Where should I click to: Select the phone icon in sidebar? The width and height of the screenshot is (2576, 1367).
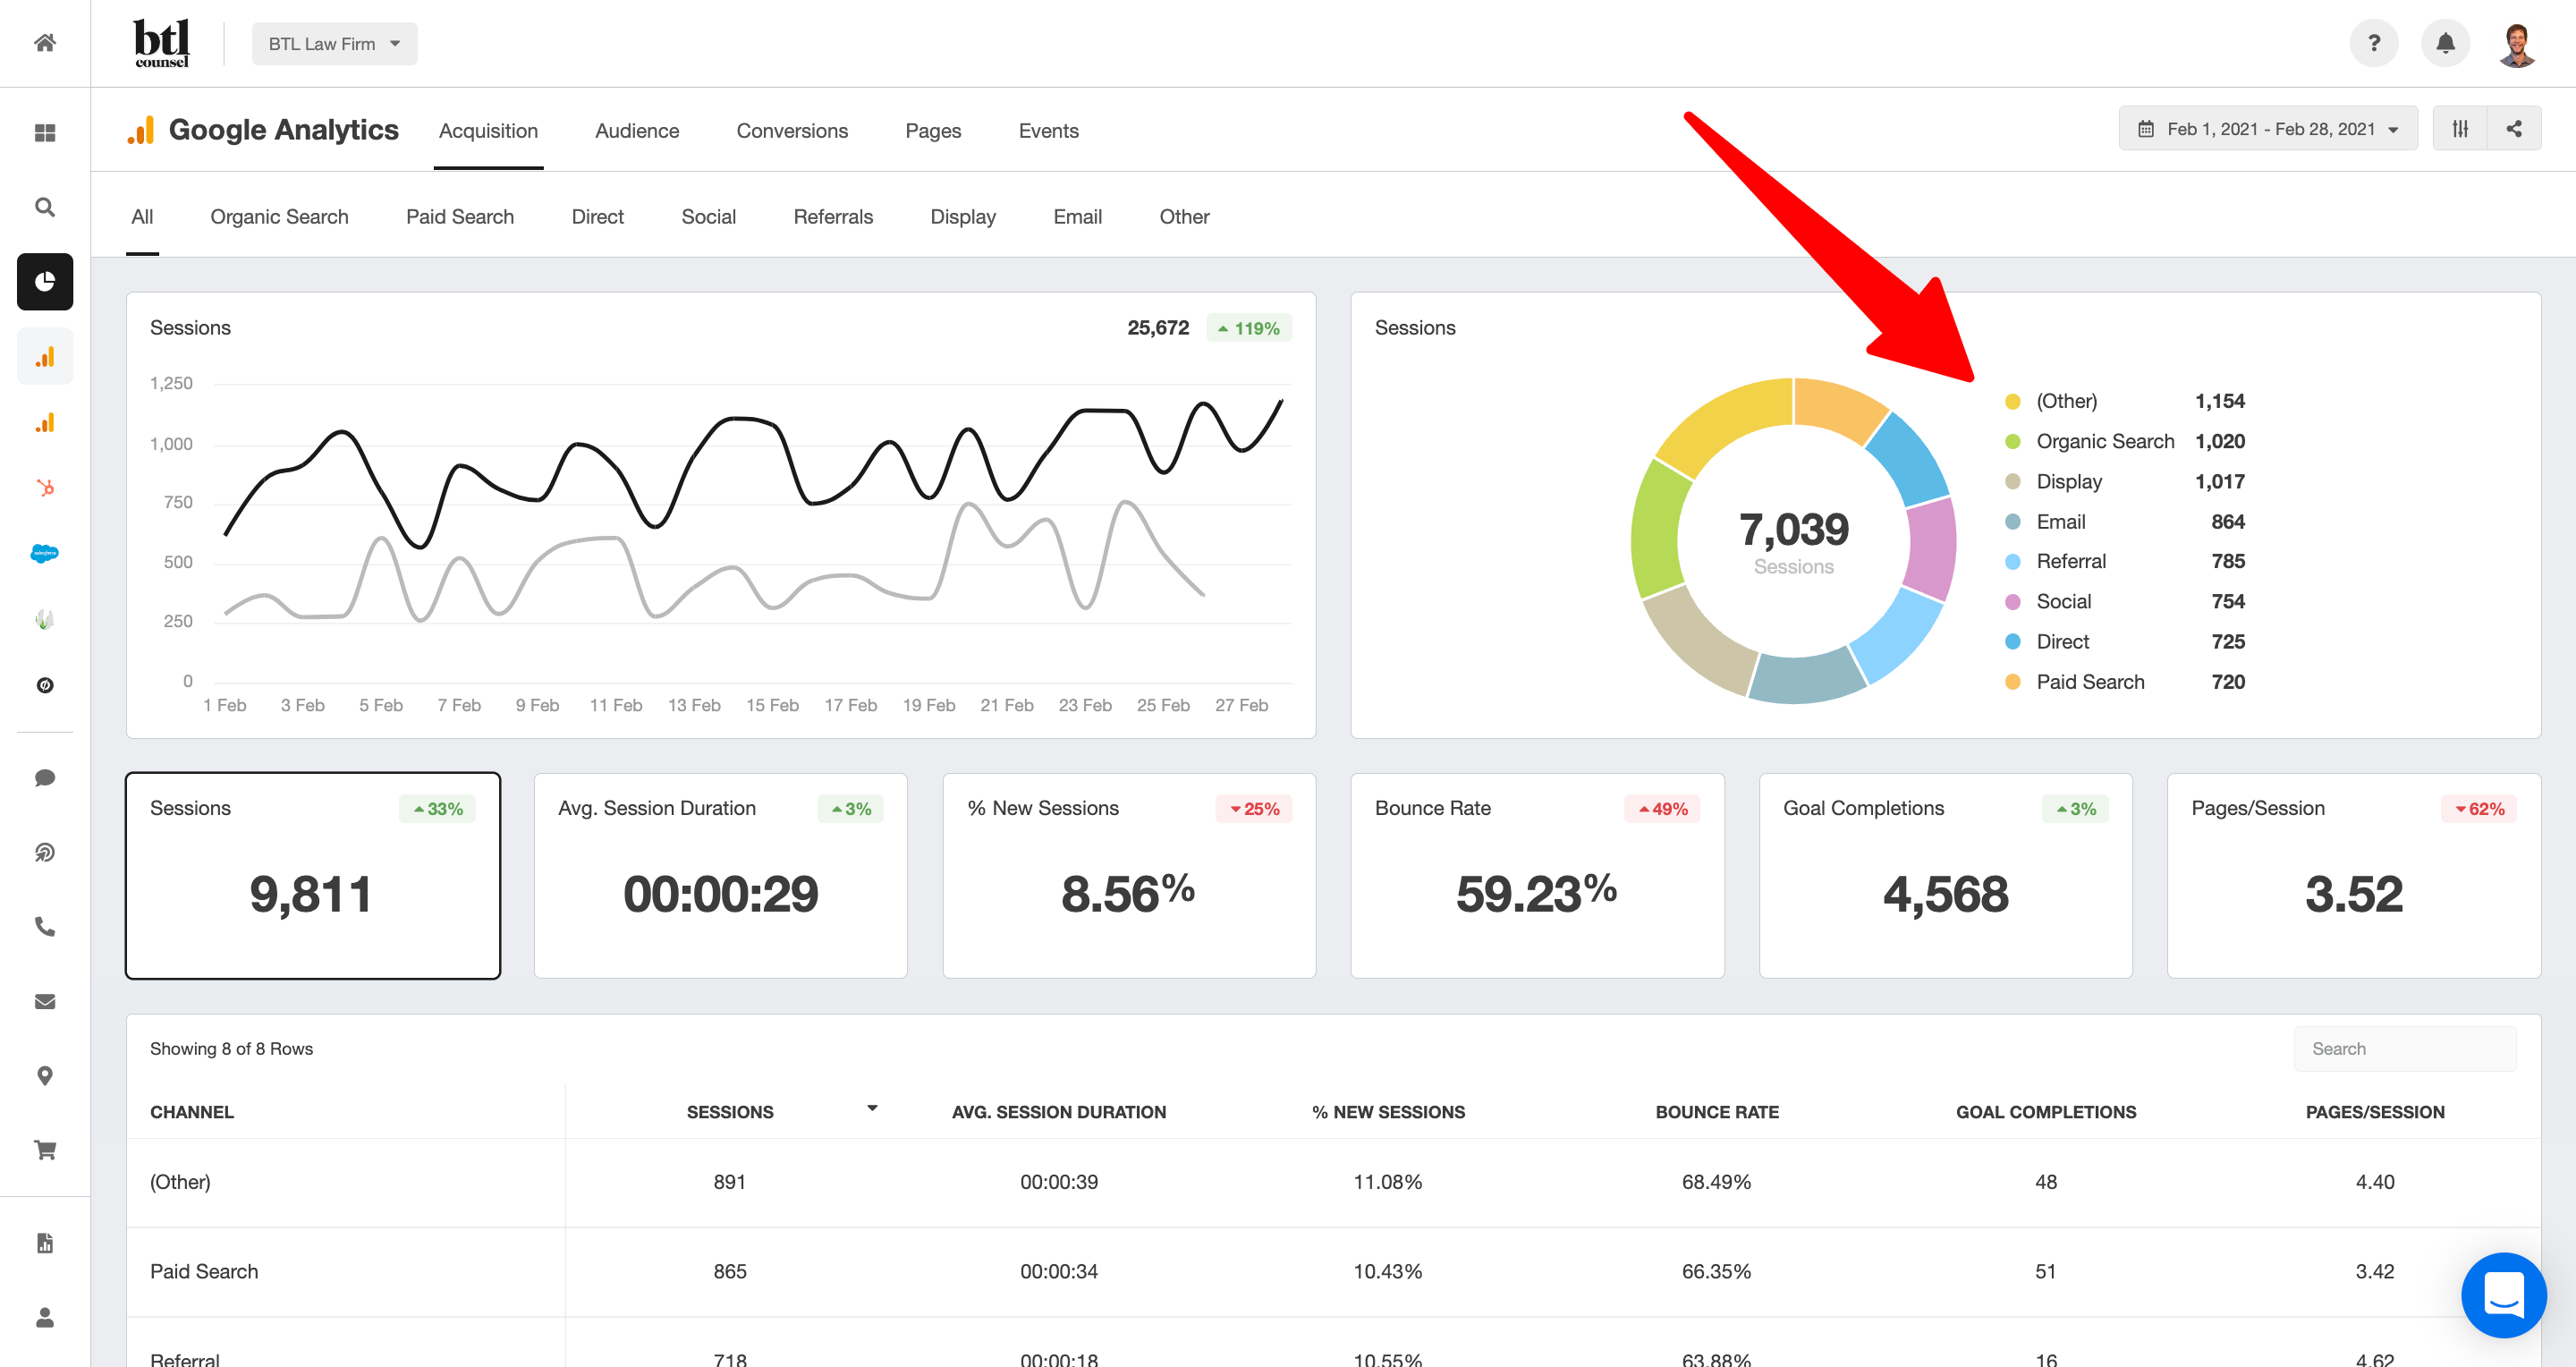point(46,927)
